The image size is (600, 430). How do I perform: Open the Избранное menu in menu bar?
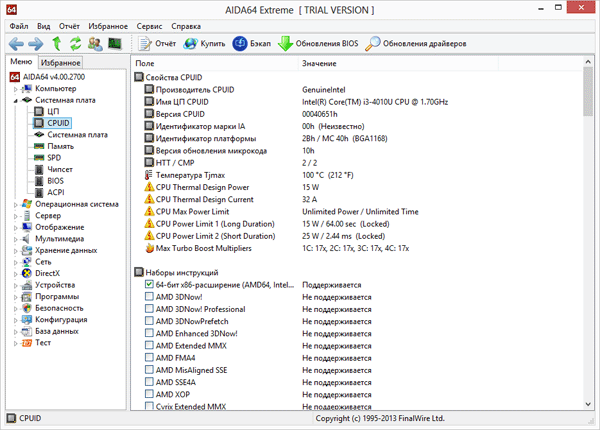[x=108, y=26]
